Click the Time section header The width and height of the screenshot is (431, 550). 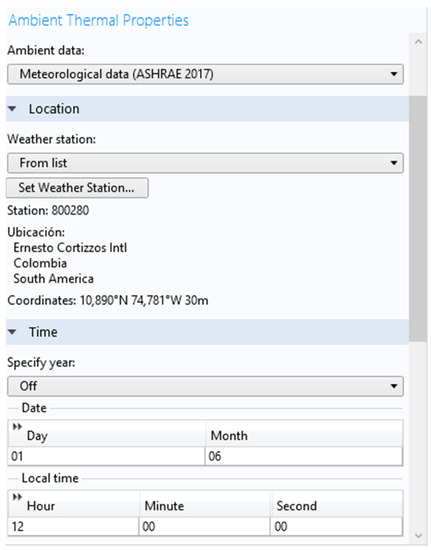tap(207, 332)
